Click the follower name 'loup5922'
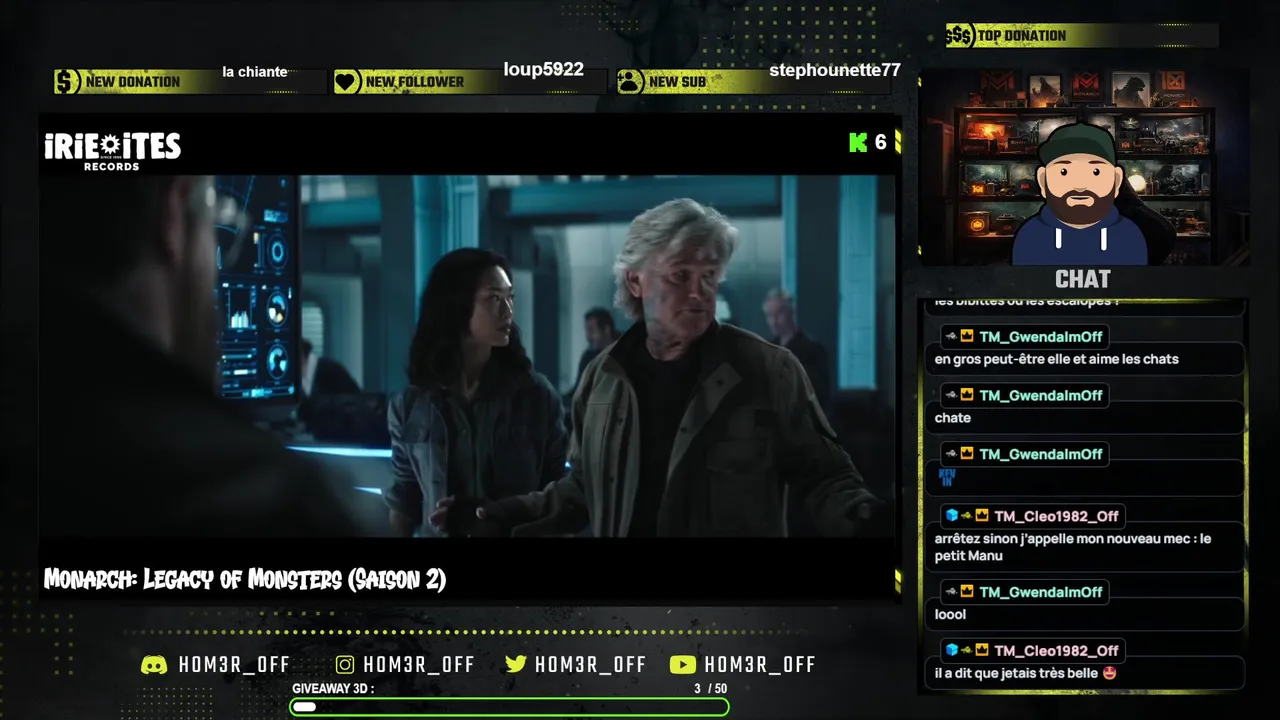The width and height of the screenshot is (1280, 720). 543,70
